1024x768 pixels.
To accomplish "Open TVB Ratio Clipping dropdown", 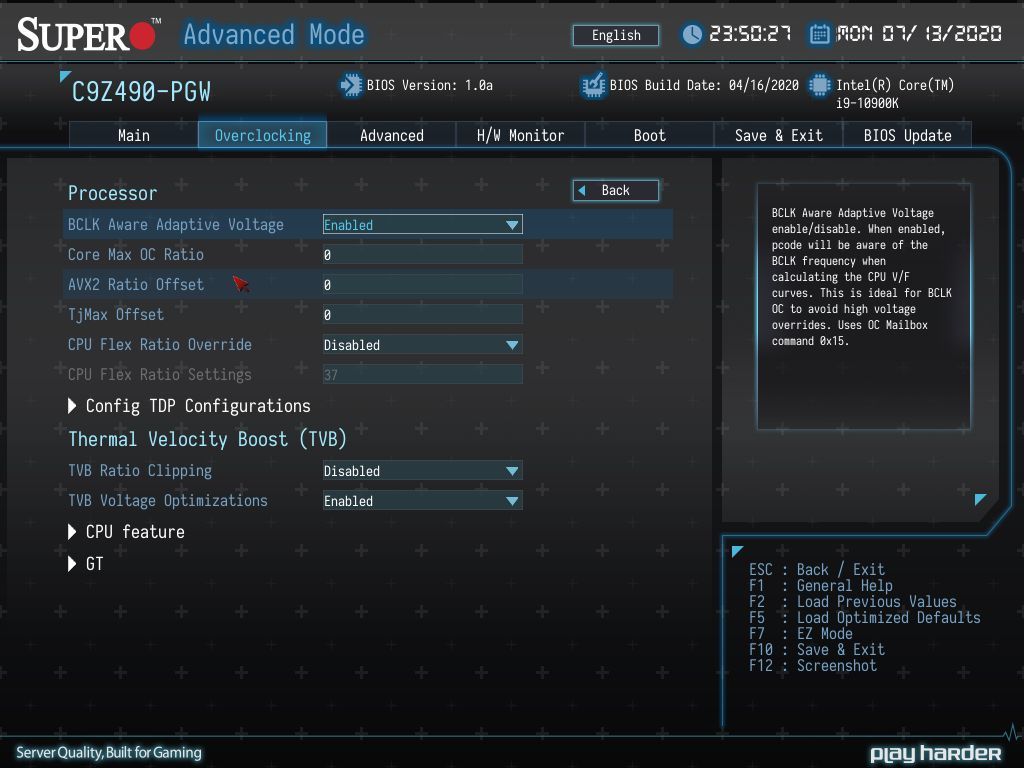I will tap(423, 471).
